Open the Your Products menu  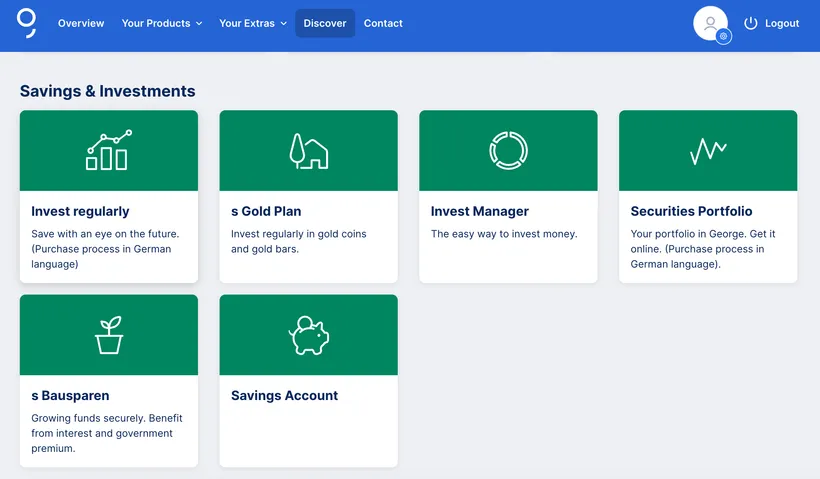click(162, 23)
